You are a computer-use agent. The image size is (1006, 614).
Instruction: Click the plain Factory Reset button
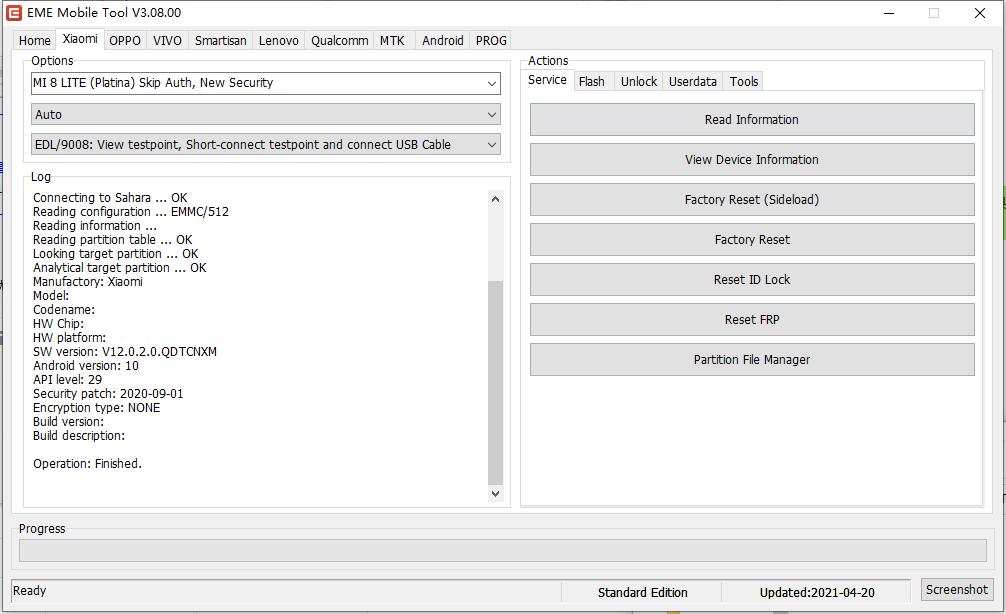(752, 240)
